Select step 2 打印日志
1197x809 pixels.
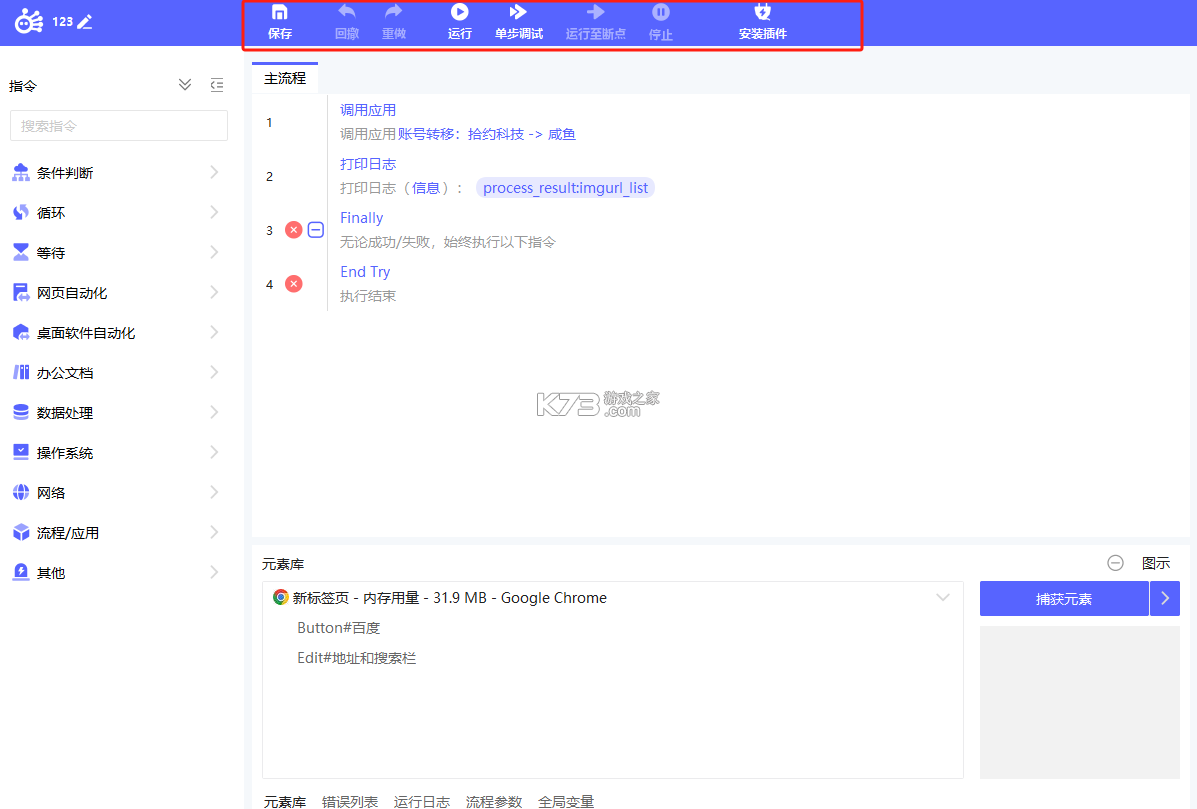(367, 164)
